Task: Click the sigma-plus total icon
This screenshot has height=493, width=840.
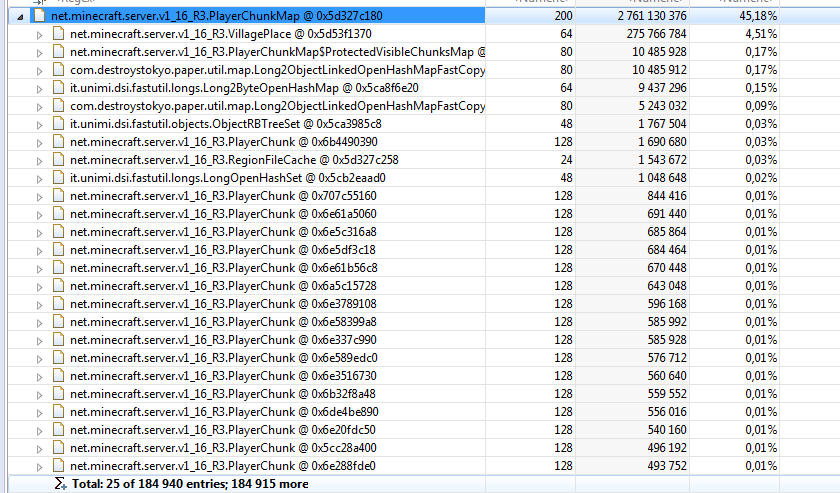Action: 61,484
